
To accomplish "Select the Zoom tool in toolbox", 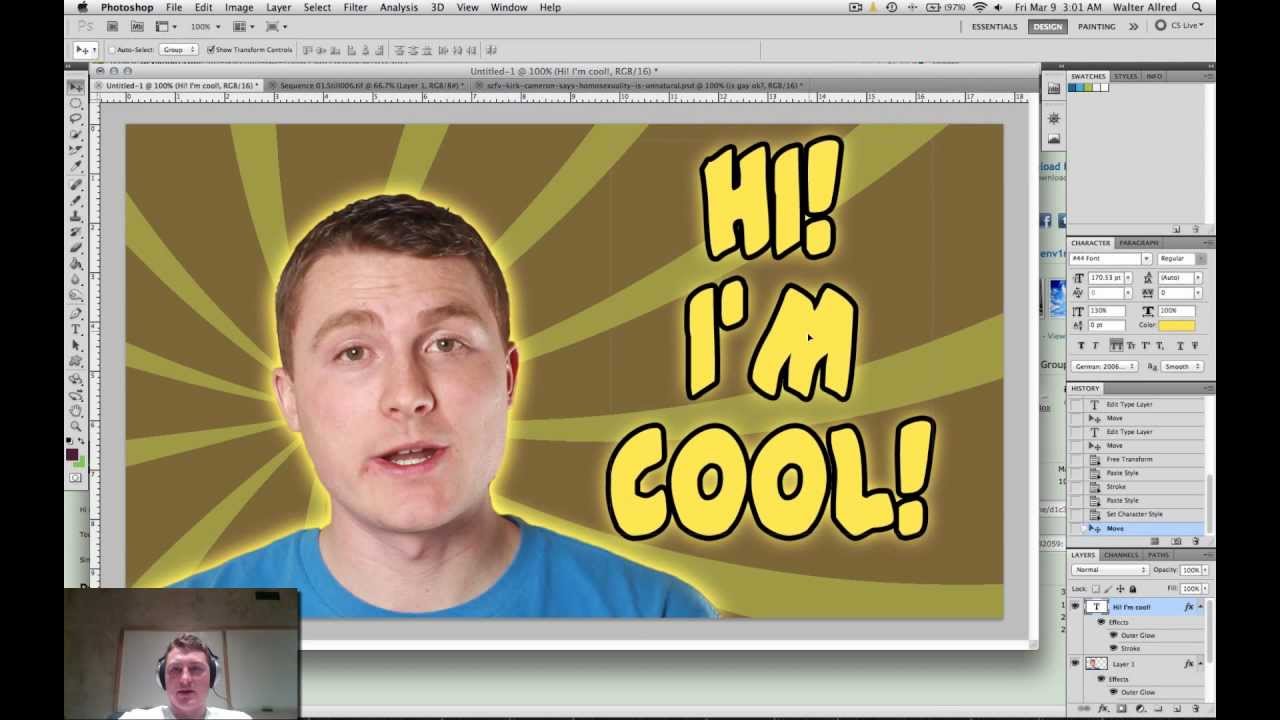I will click(76, 427).
